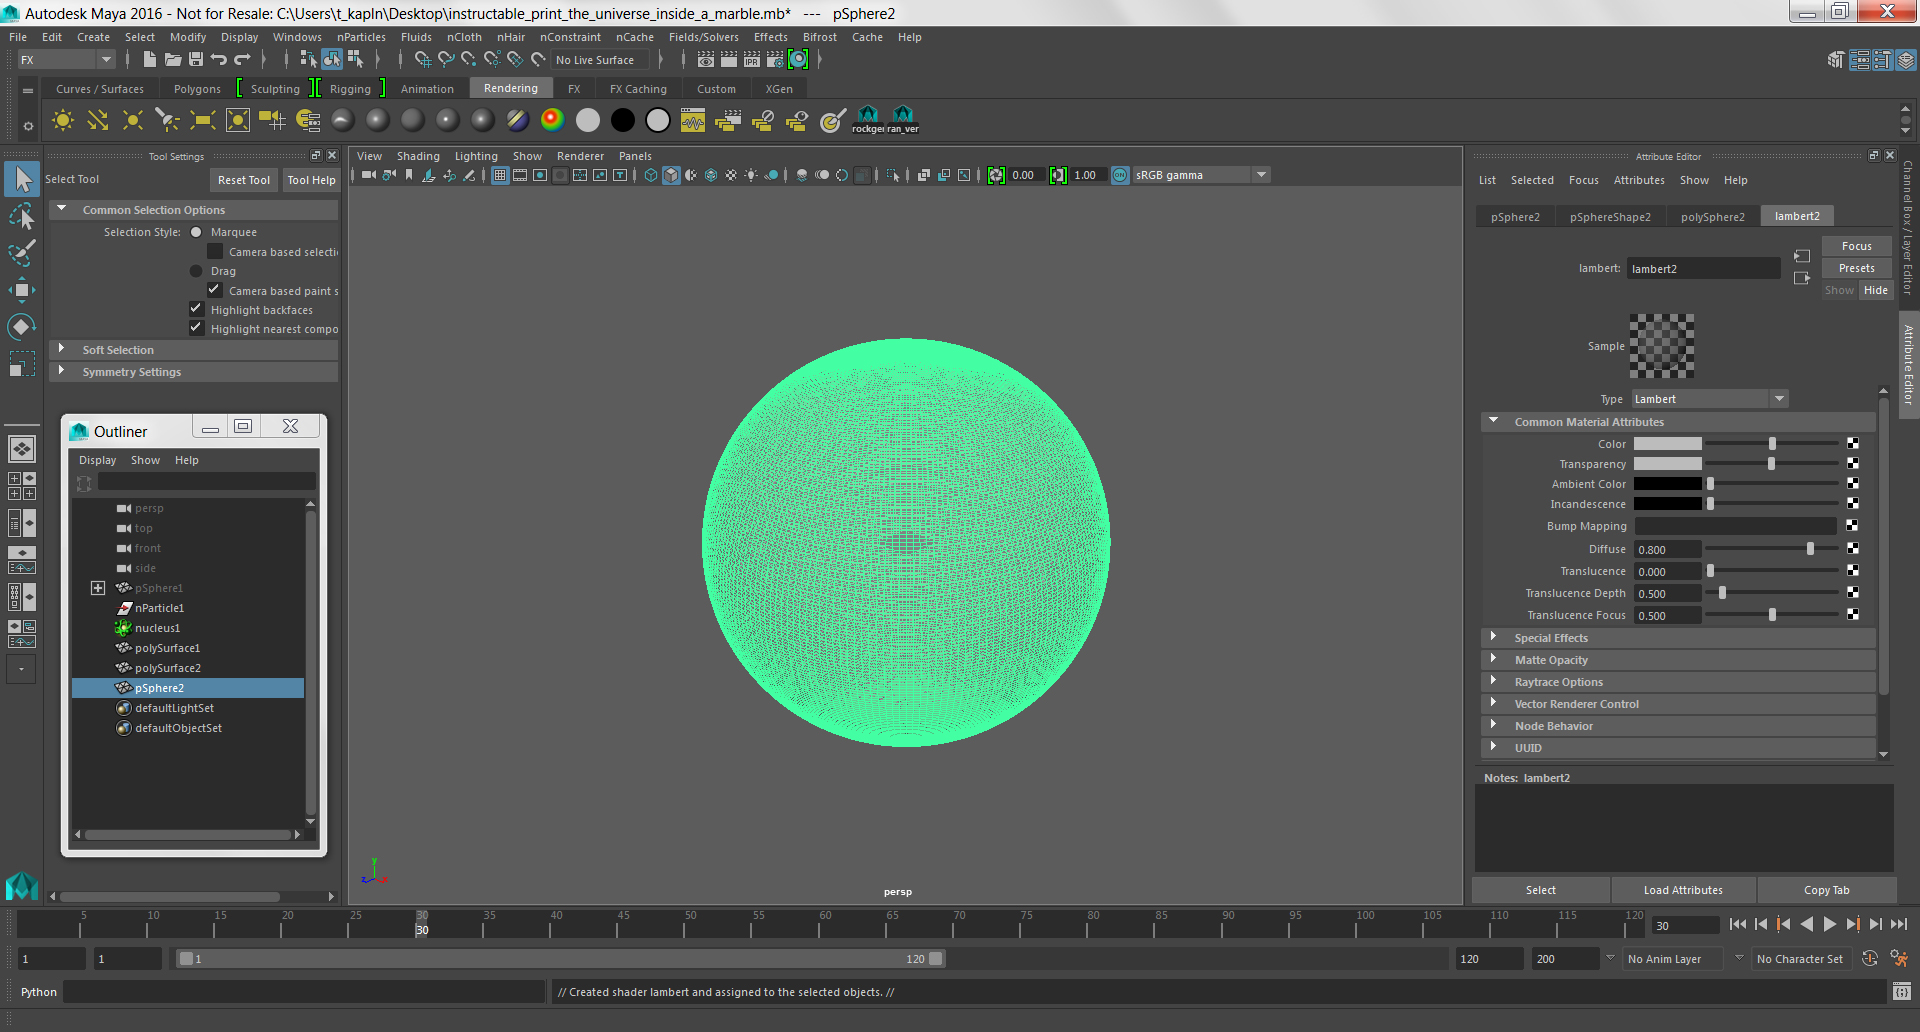
Task: Click the use all lights viewport icon
Action: click(751, 175)
